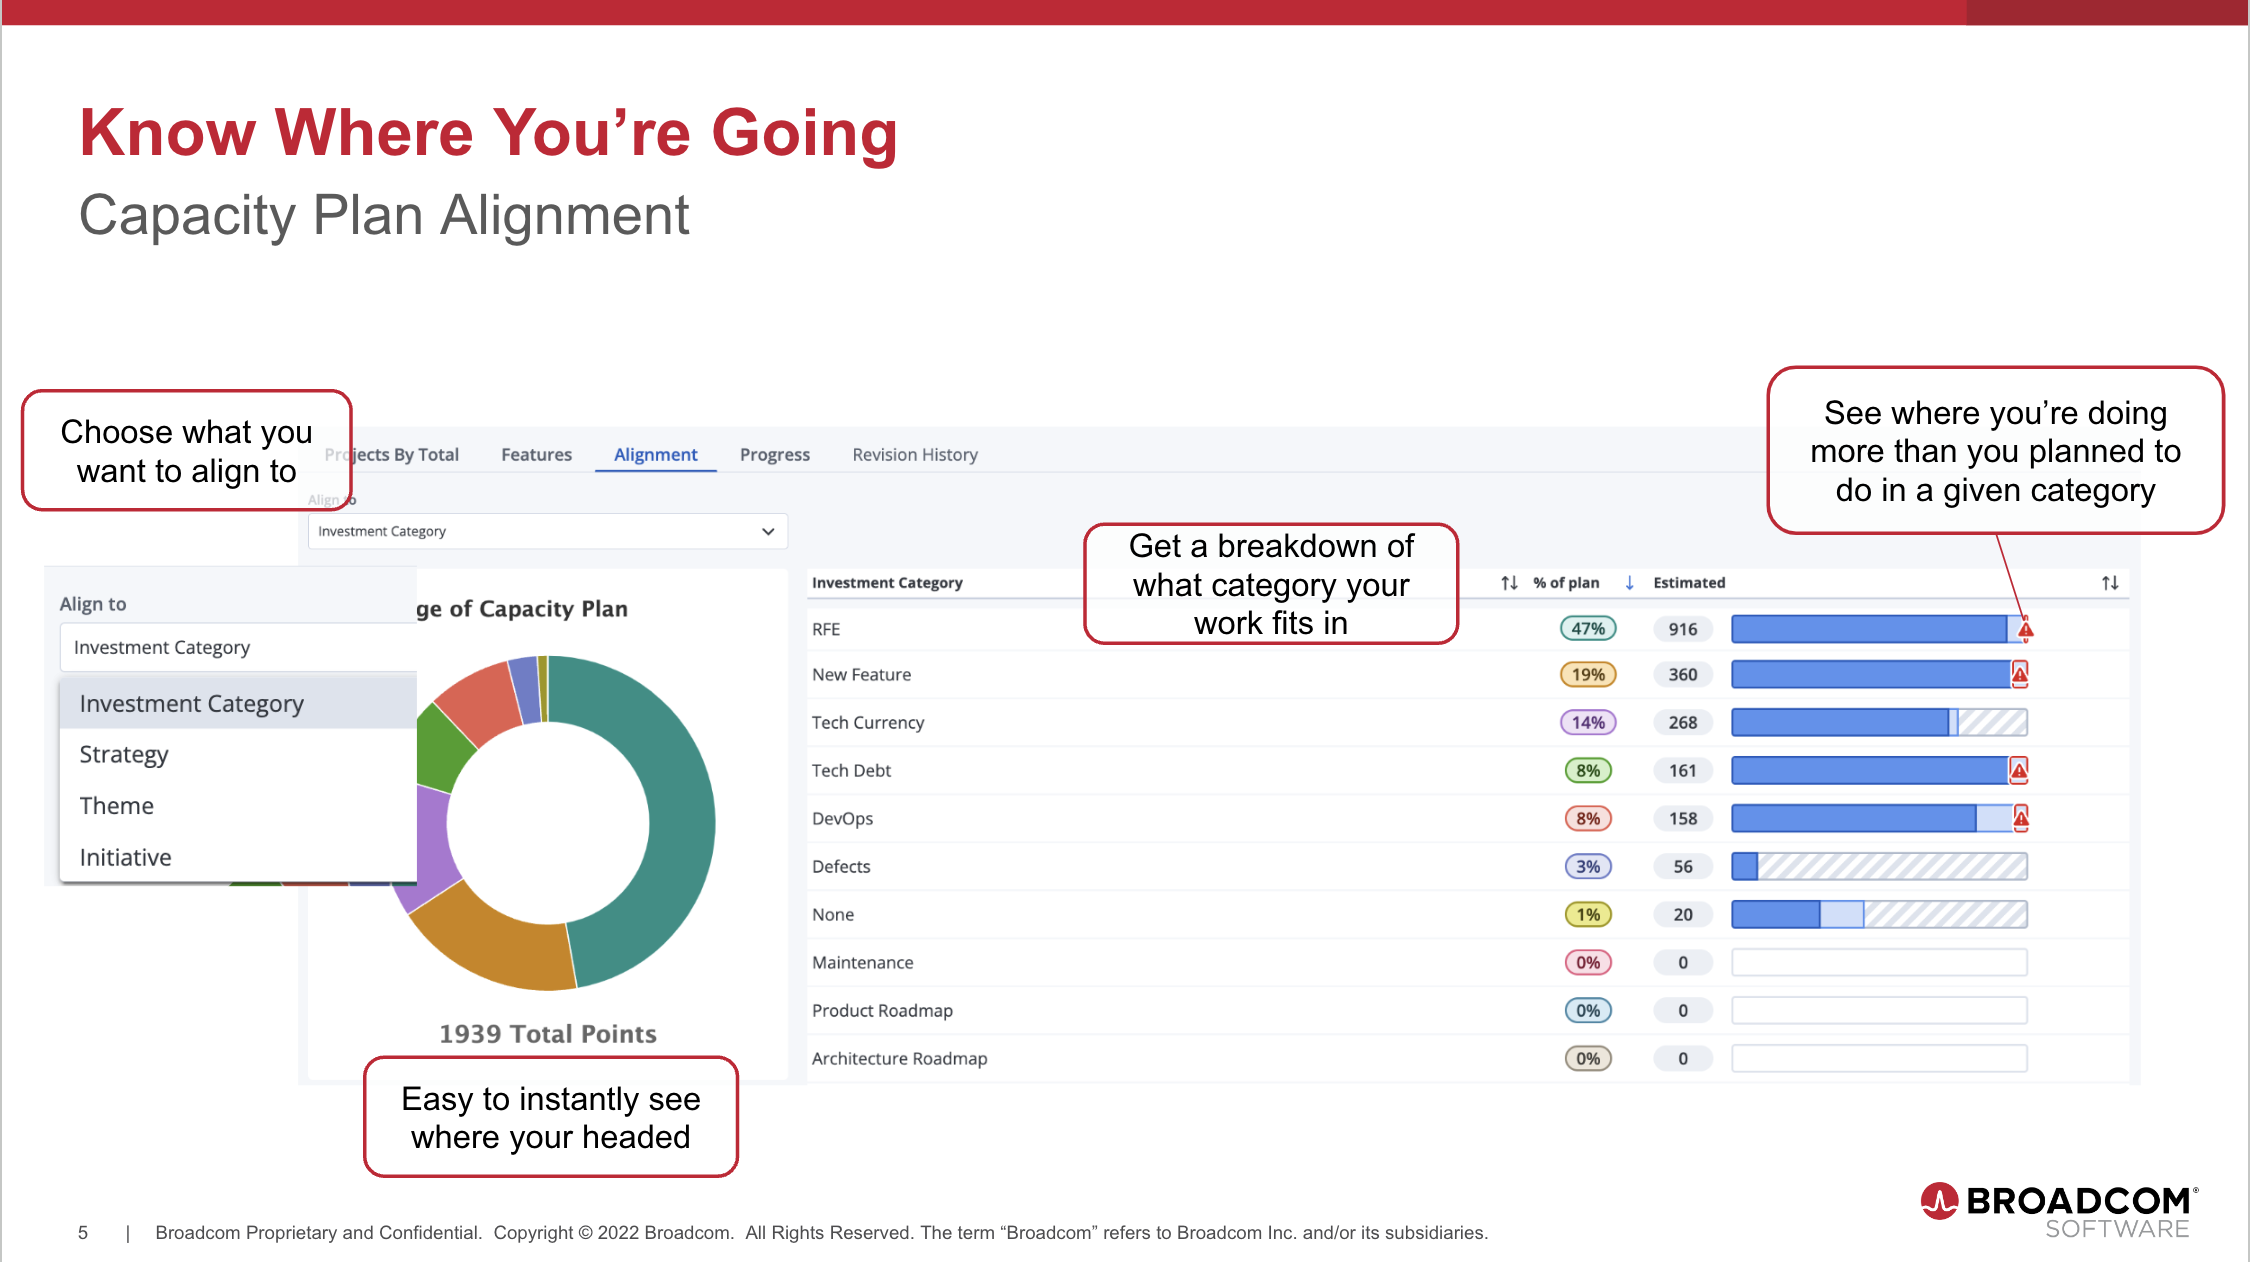Click the 47% badge in RFE row

point(1588,629)
